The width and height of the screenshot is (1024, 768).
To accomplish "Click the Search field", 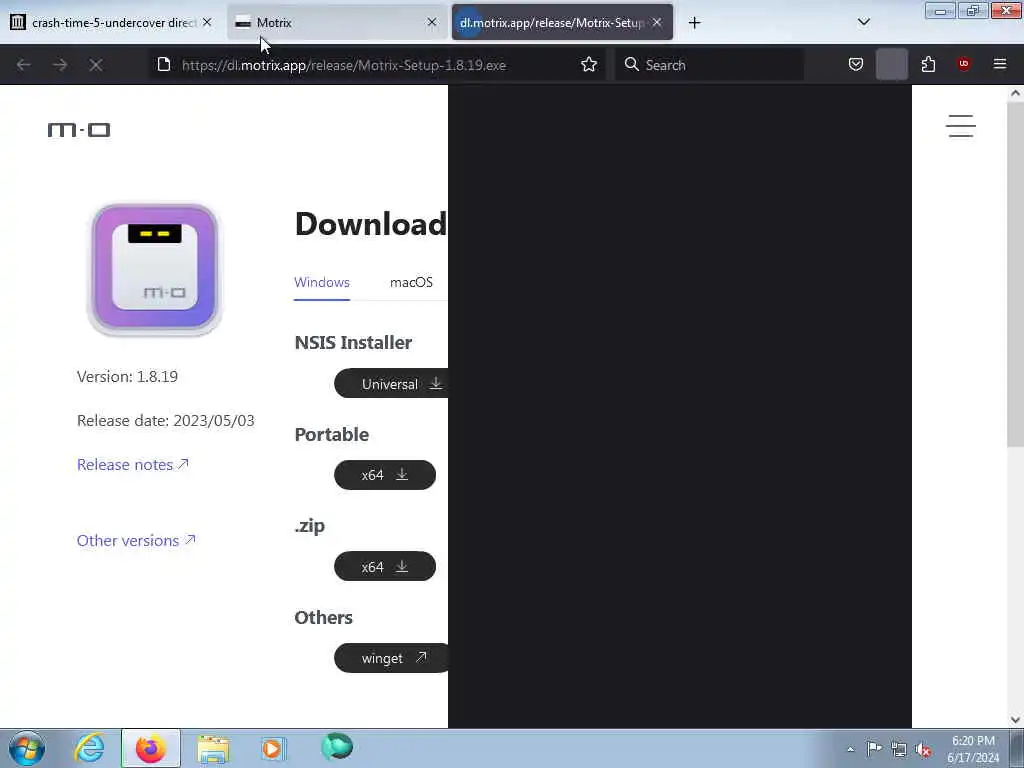I will 709,65.
